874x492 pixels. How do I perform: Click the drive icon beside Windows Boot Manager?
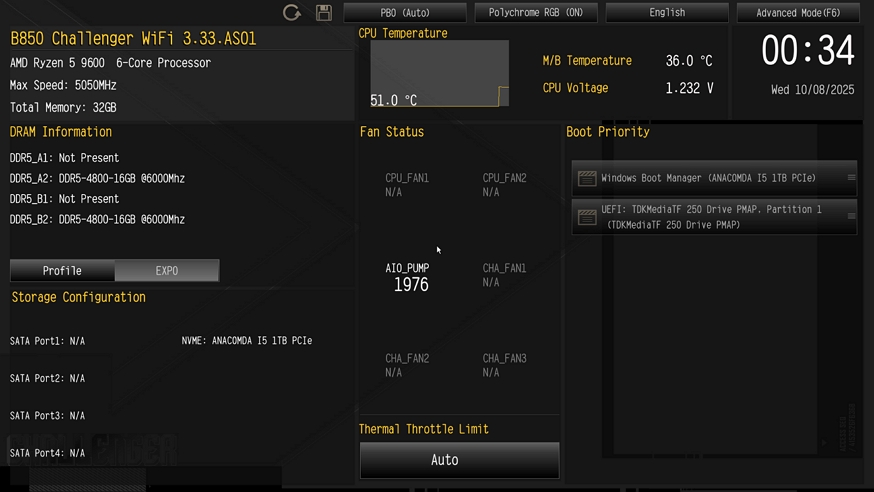[x=587, y=178]
